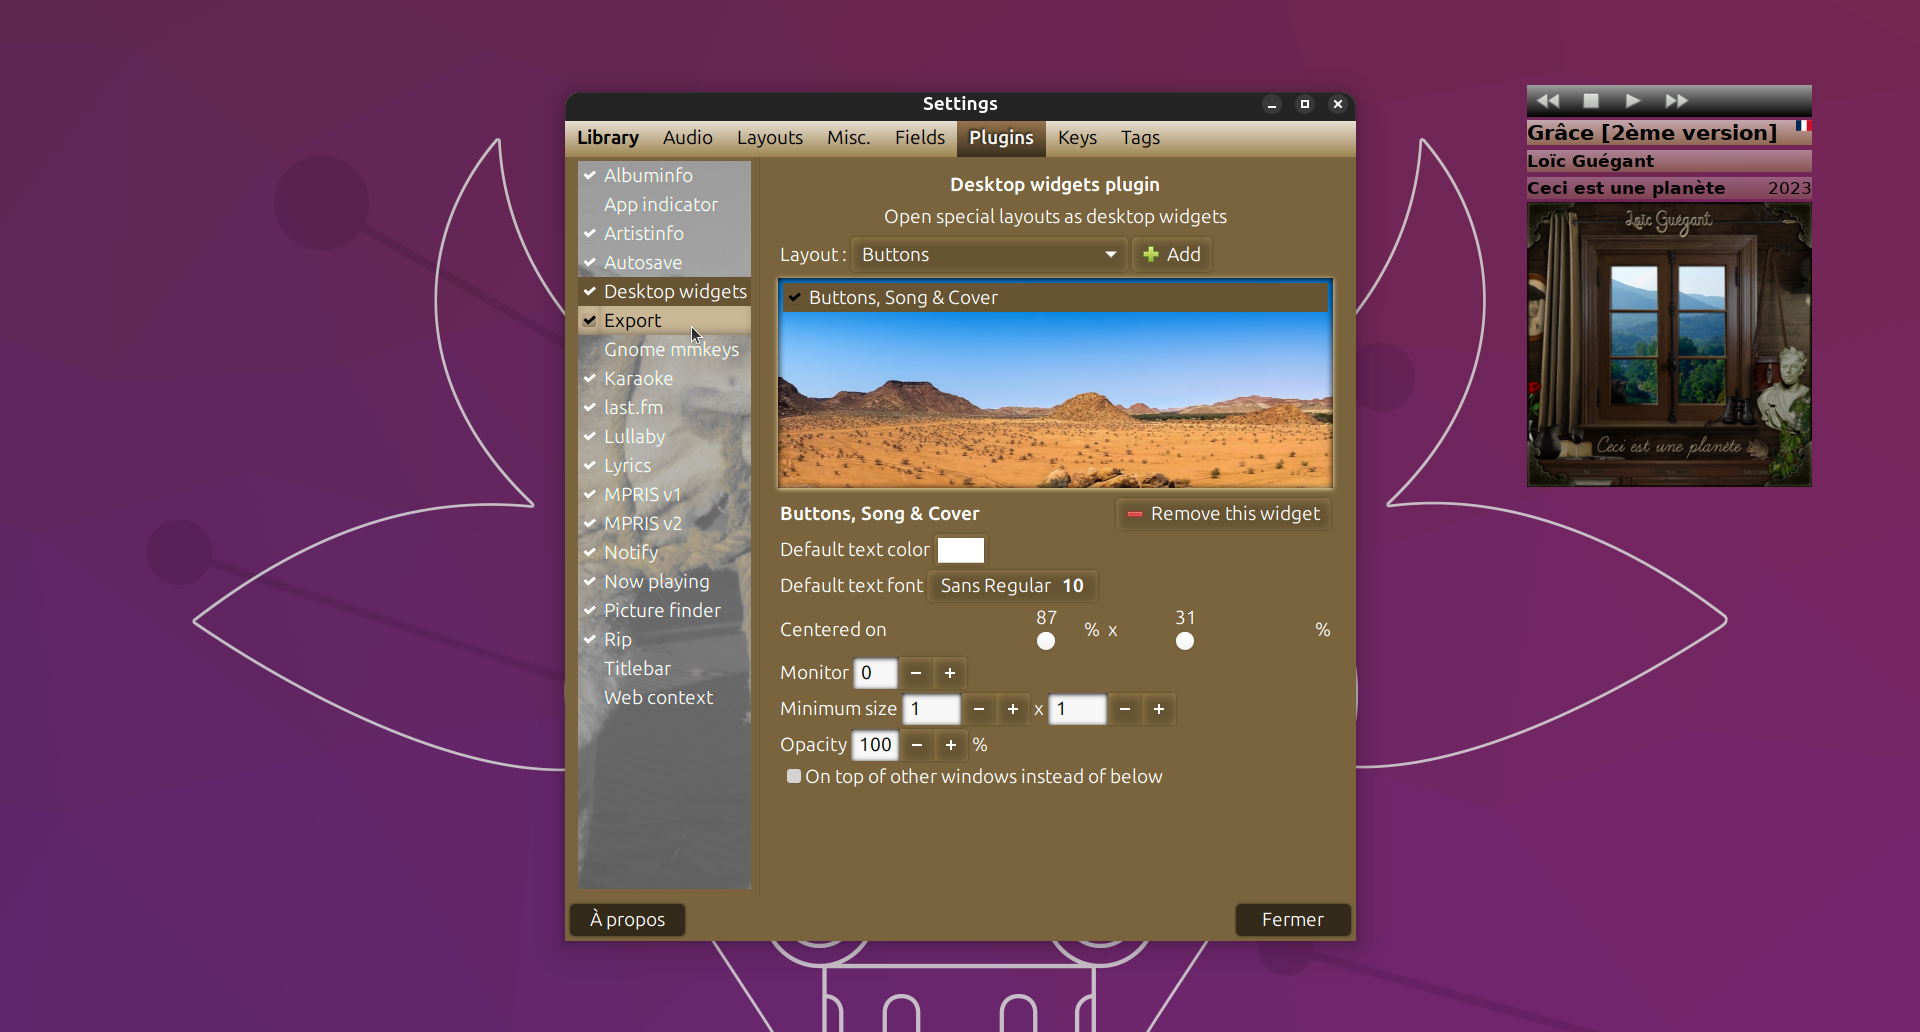Select Desktop widgets plugin in list
This screenshot has height=1032, width=1920.
(665, 291)
